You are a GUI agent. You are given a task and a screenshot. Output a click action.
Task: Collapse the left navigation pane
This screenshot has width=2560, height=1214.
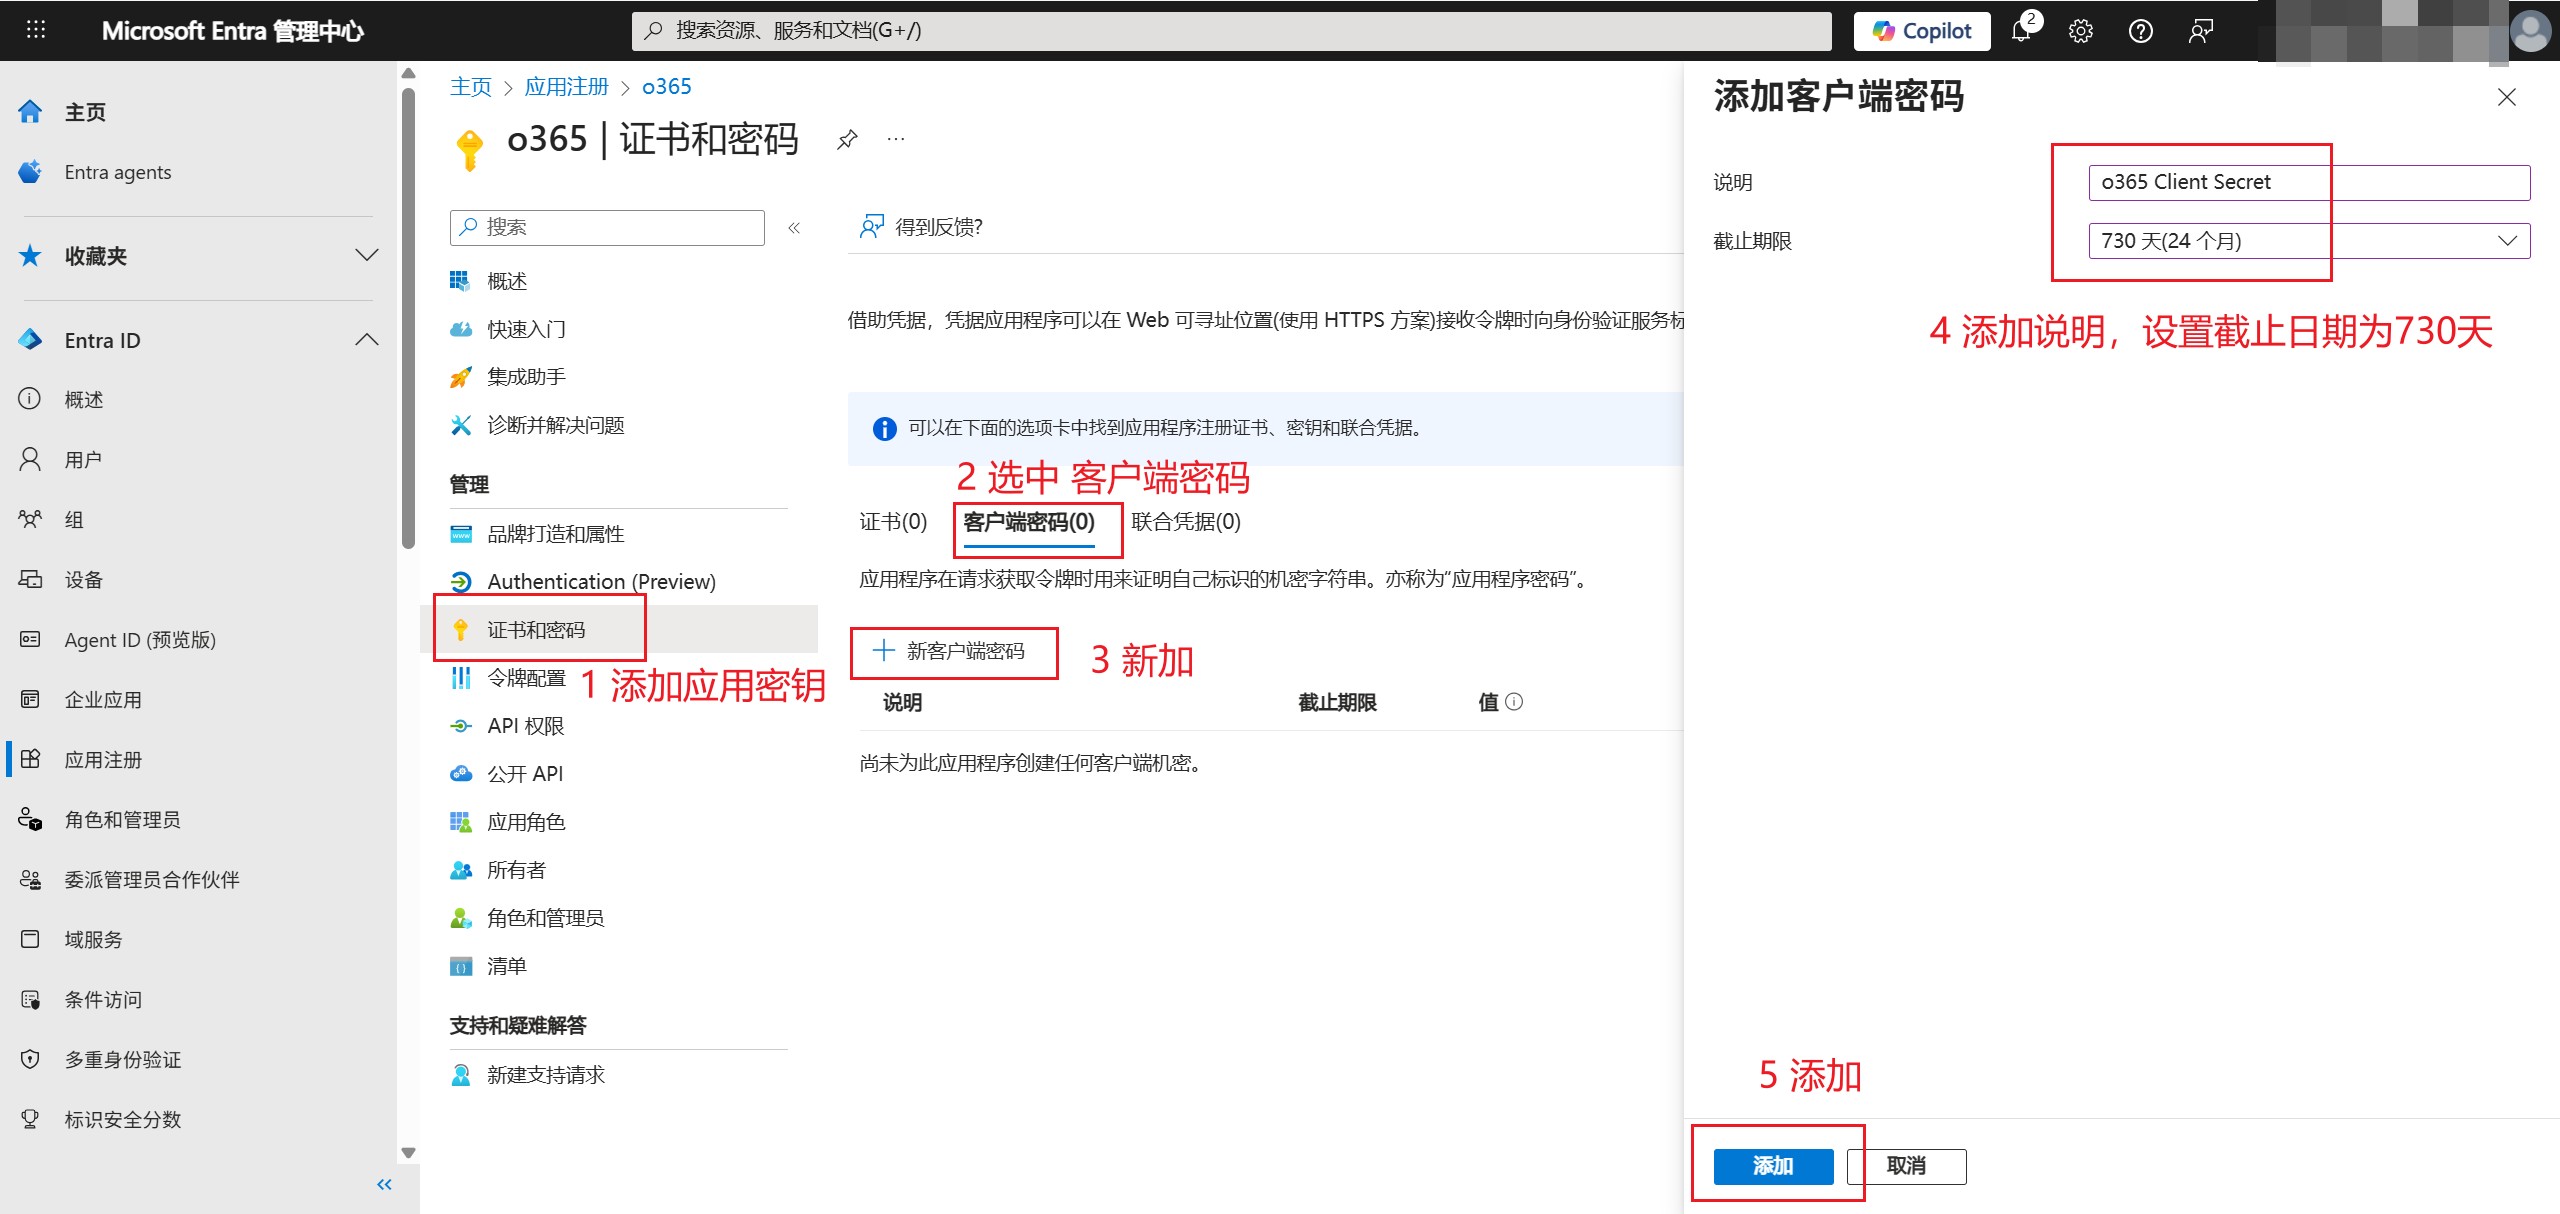click(x=384, y=1185)
